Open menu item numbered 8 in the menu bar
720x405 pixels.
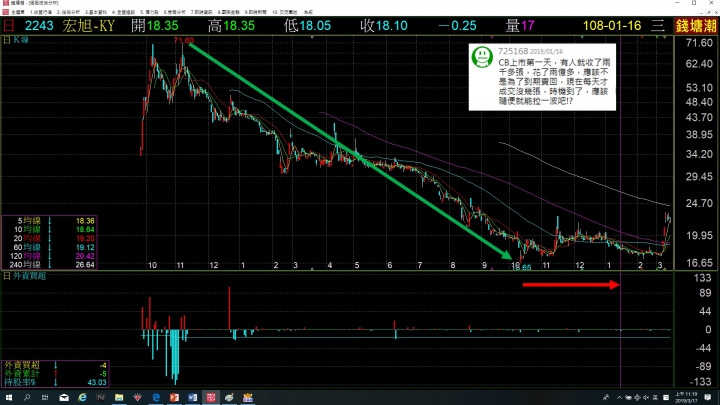(229, 12)
